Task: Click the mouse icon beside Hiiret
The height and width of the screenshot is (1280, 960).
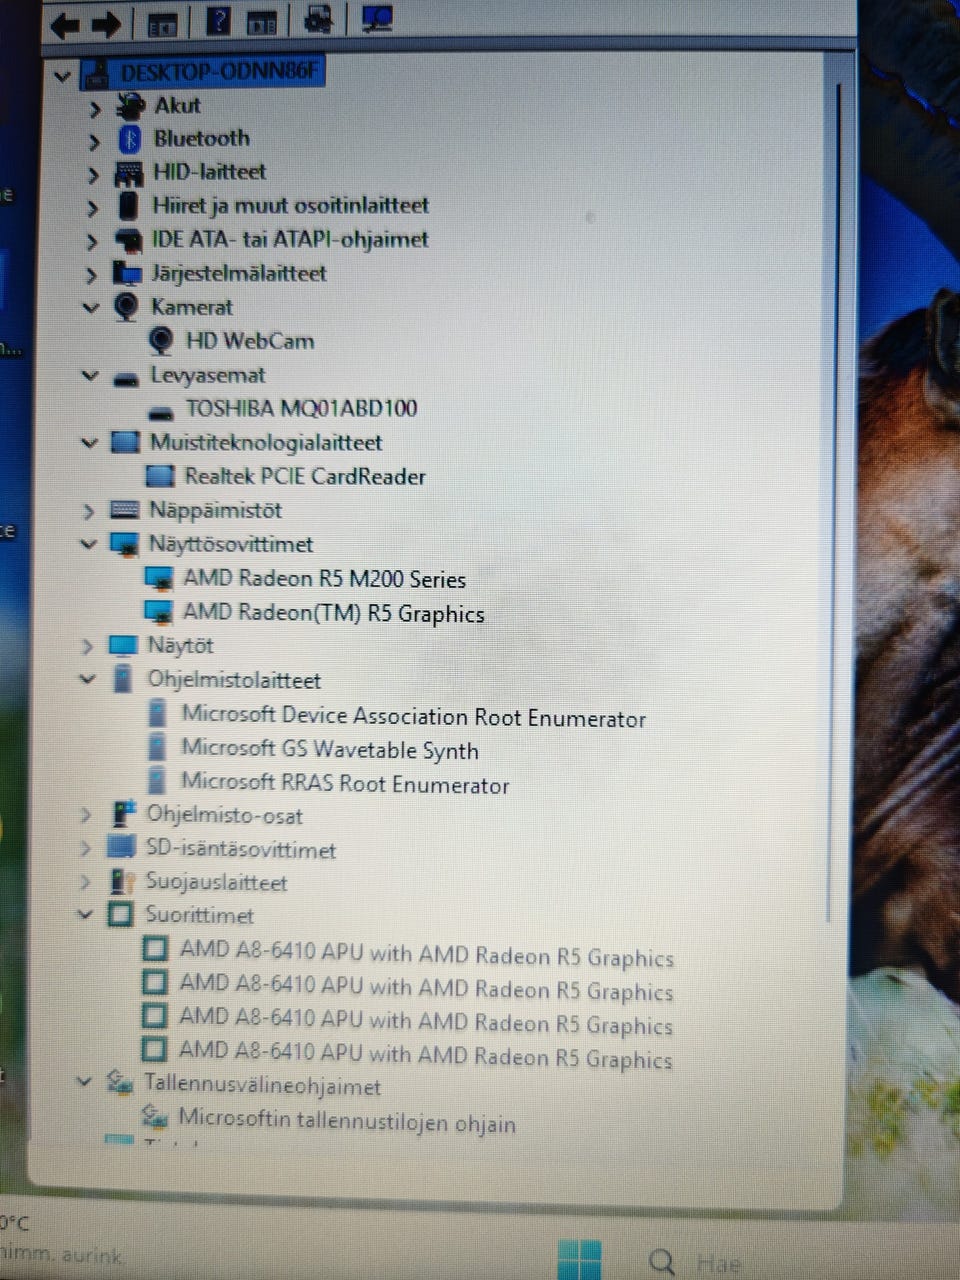Action: pos(128,206)
